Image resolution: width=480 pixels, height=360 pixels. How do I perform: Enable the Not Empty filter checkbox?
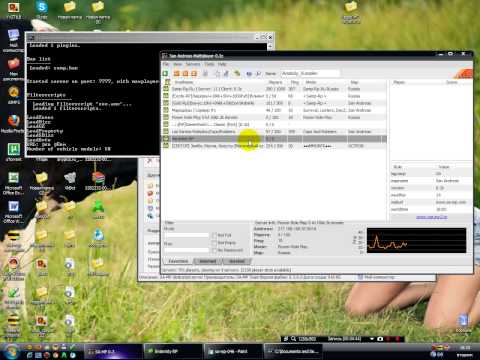214,243
